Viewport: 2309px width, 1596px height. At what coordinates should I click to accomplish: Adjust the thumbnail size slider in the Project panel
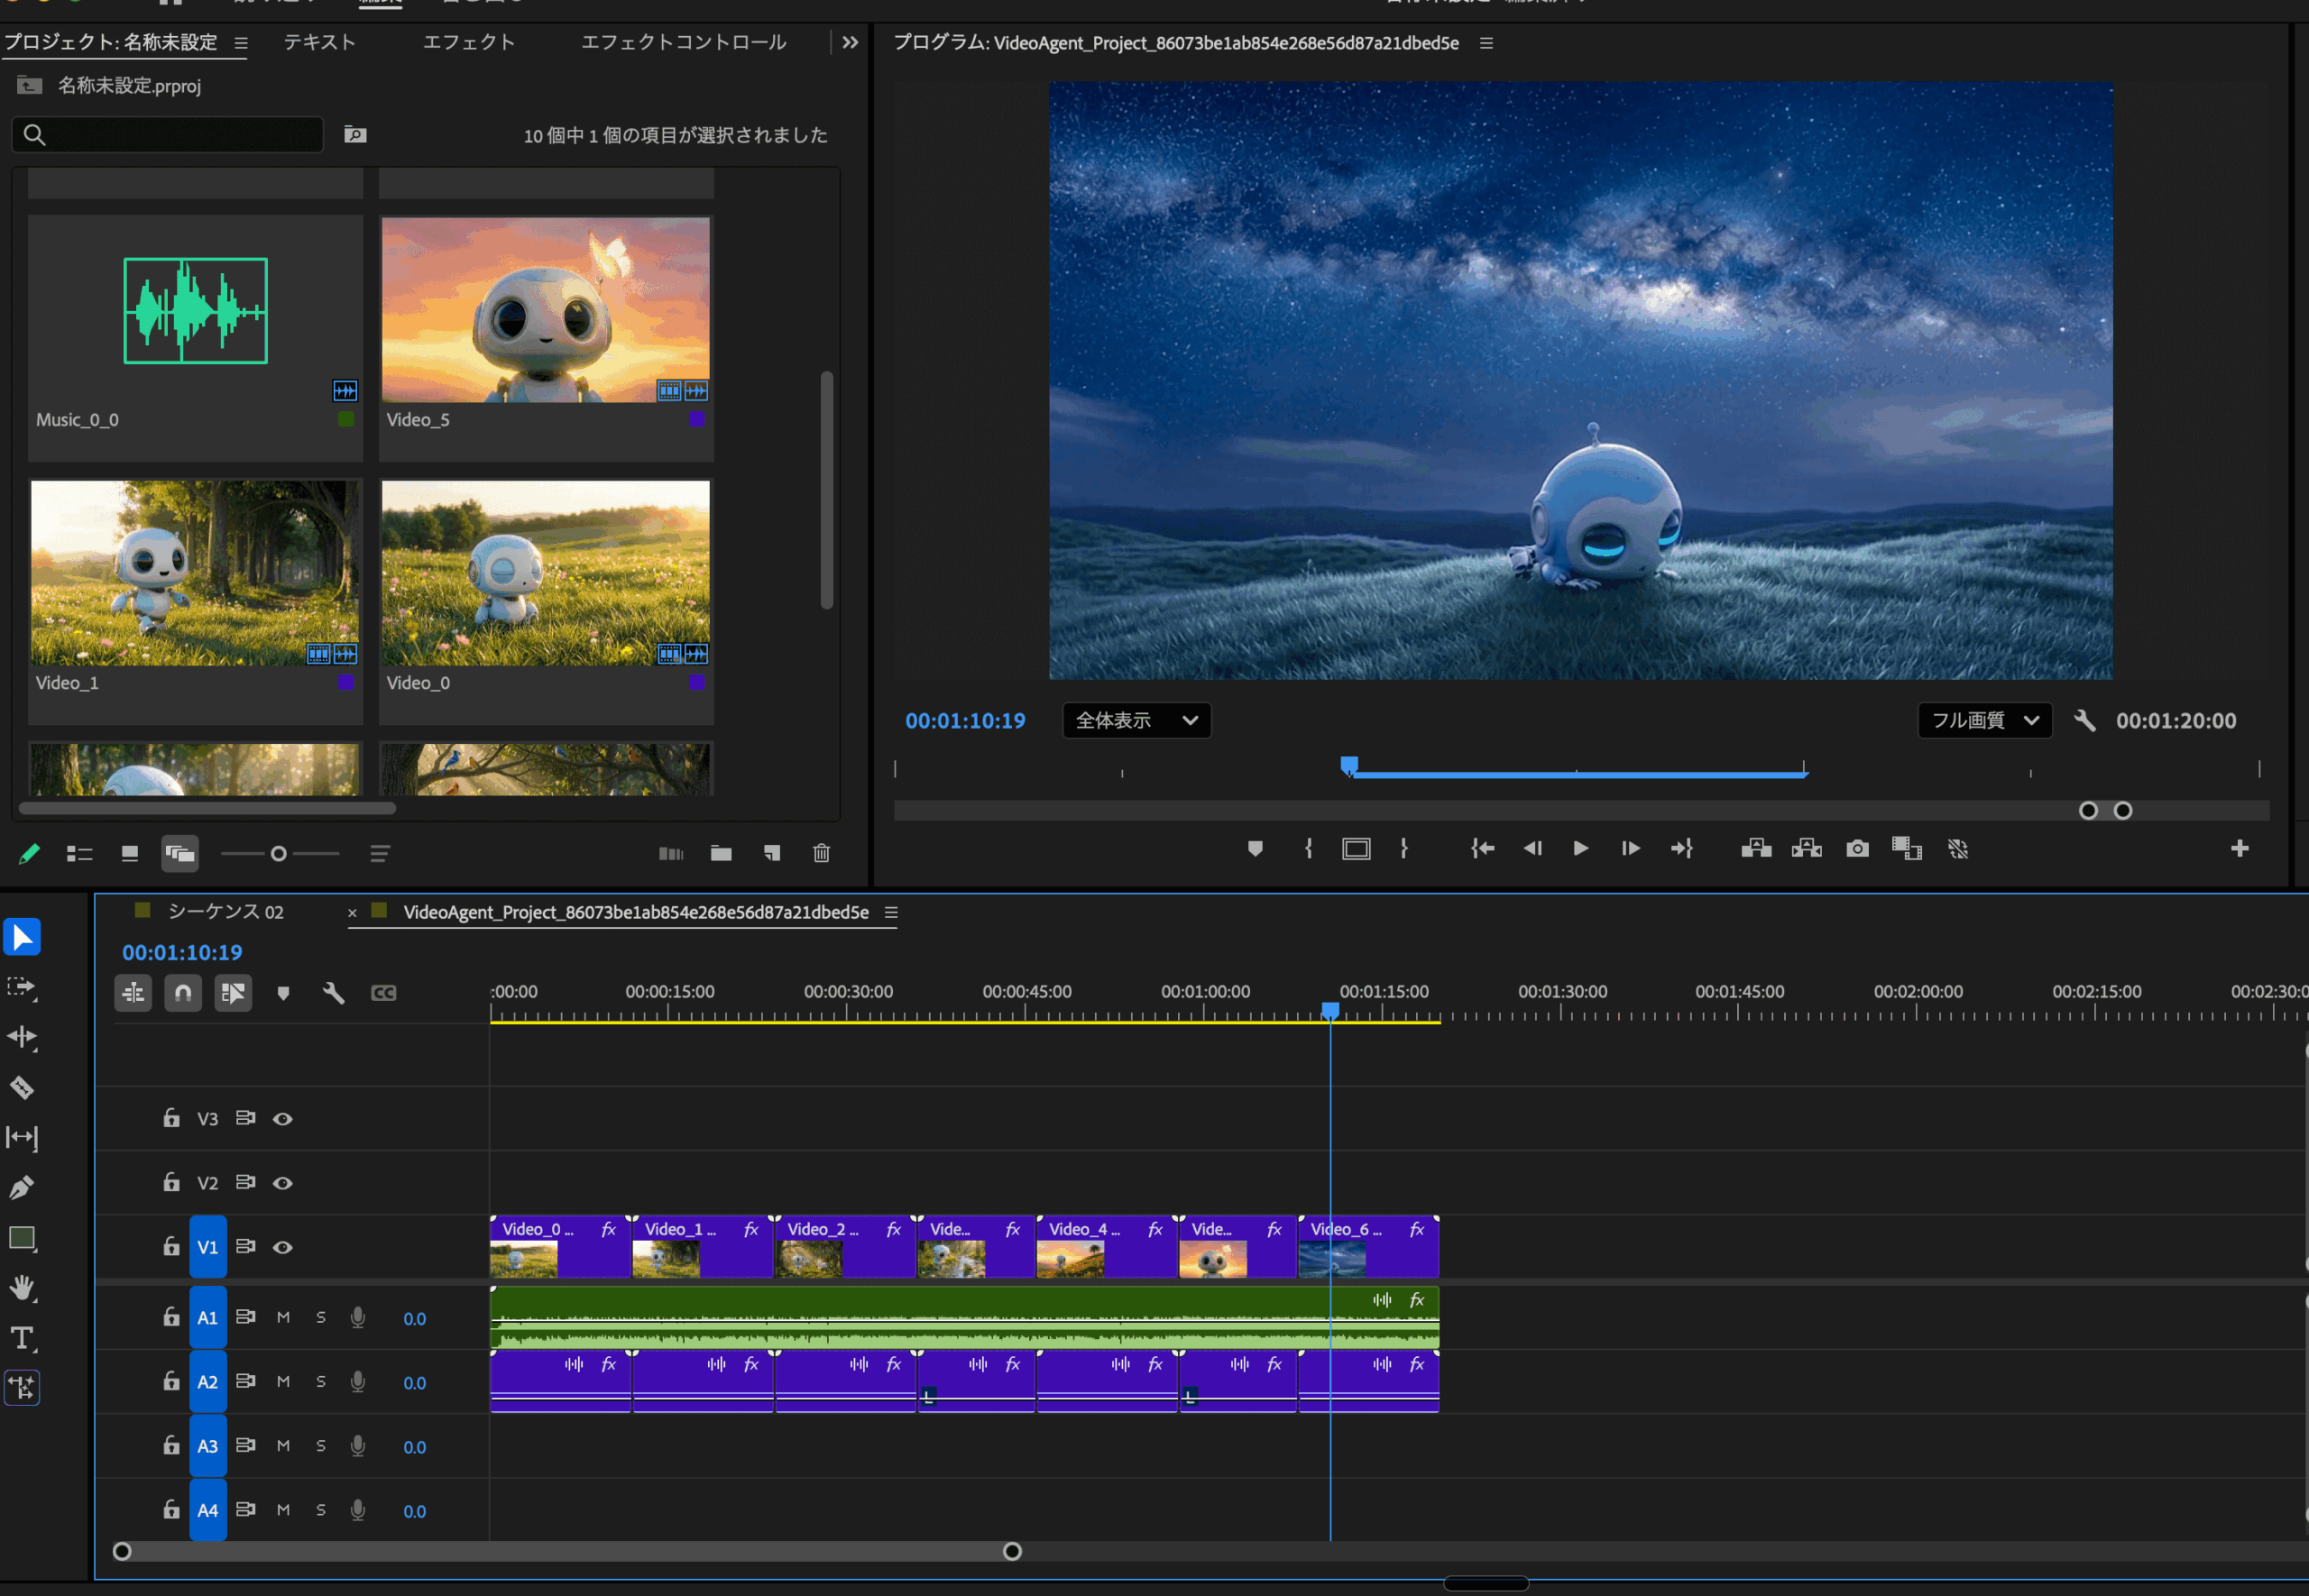(x=279, y=853)
